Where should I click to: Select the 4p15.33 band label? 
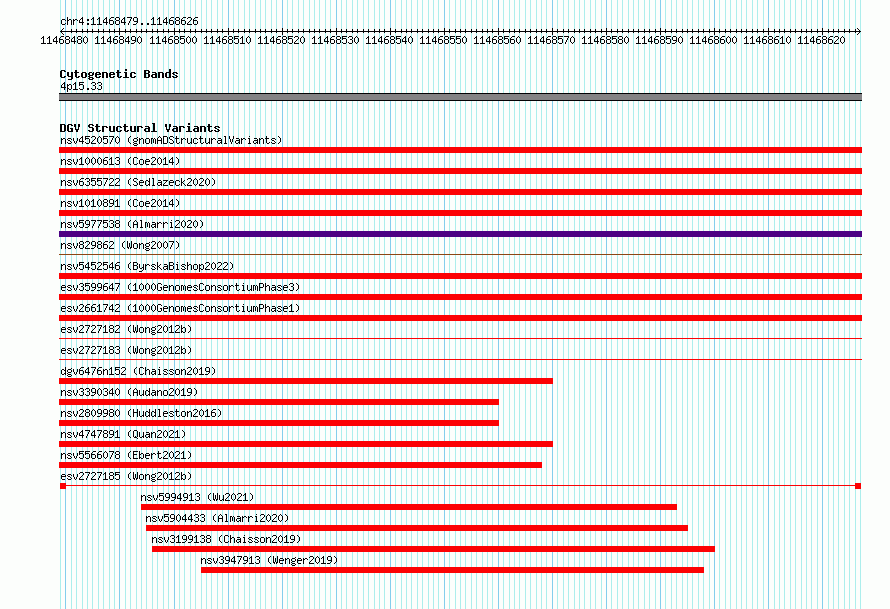coord(81,86)
